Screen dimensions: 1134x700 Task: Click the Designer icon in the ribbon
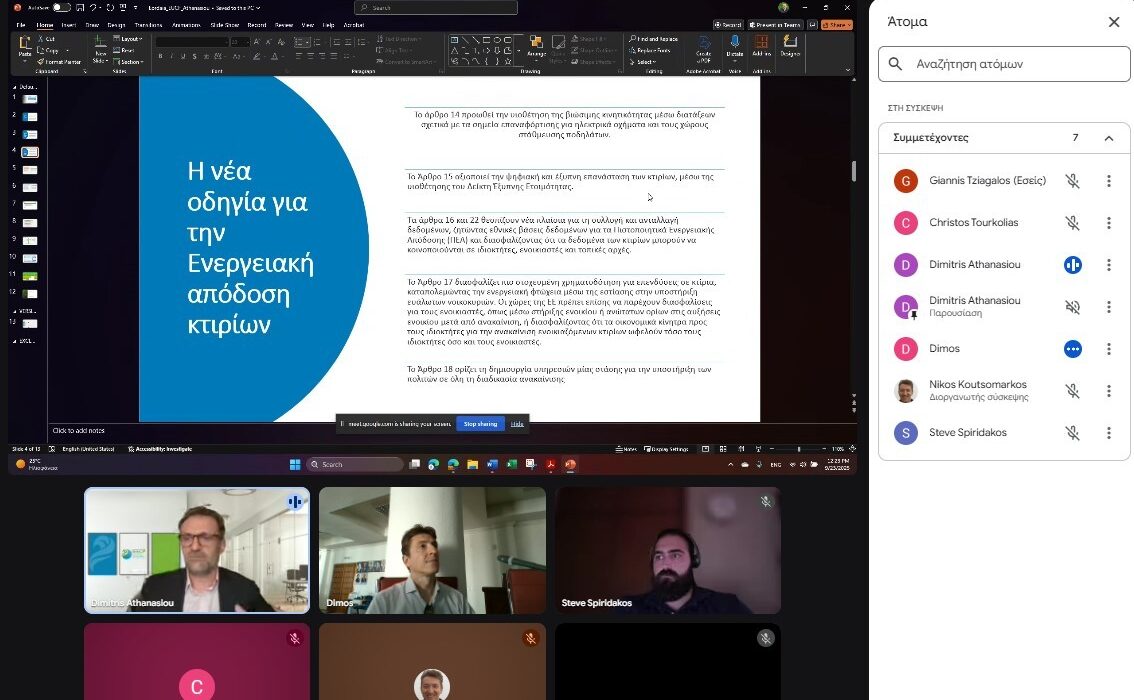(790, 46)
